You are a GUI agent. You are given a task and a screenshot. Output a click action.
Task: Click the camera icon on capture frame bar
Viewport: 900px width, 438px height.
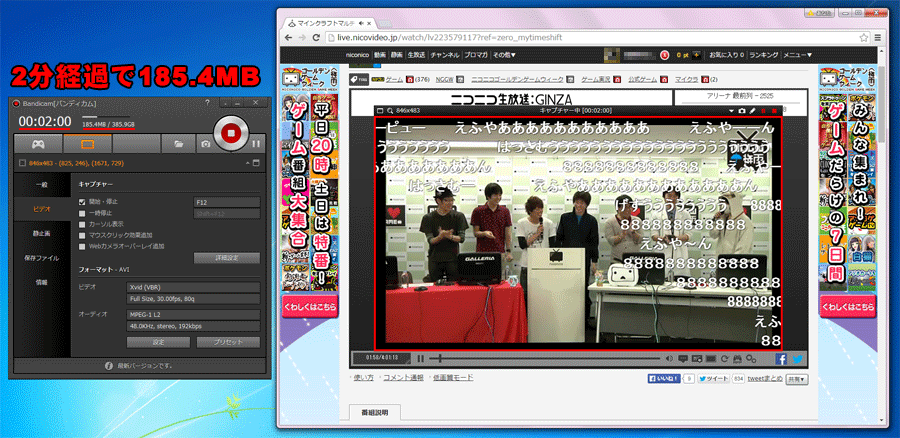742,111
